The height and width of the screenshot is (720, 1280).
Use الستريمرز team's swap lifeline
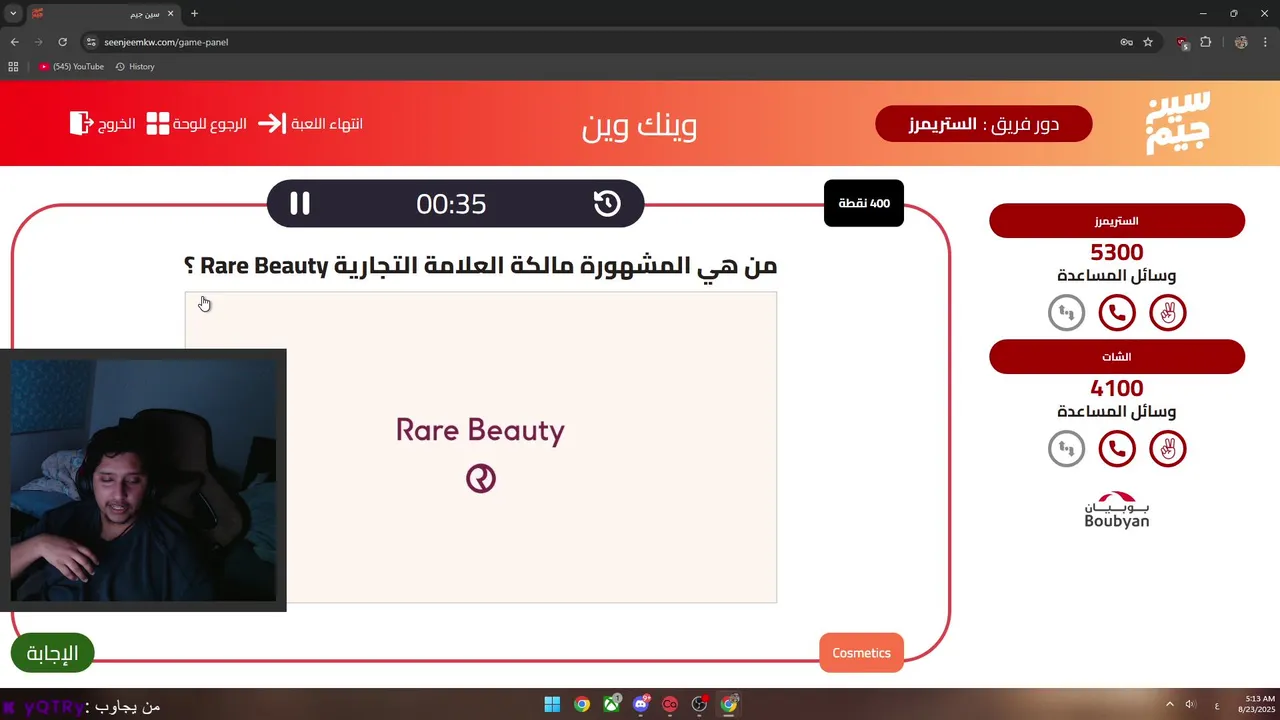pyautogui.click(x=1066, y=313)
